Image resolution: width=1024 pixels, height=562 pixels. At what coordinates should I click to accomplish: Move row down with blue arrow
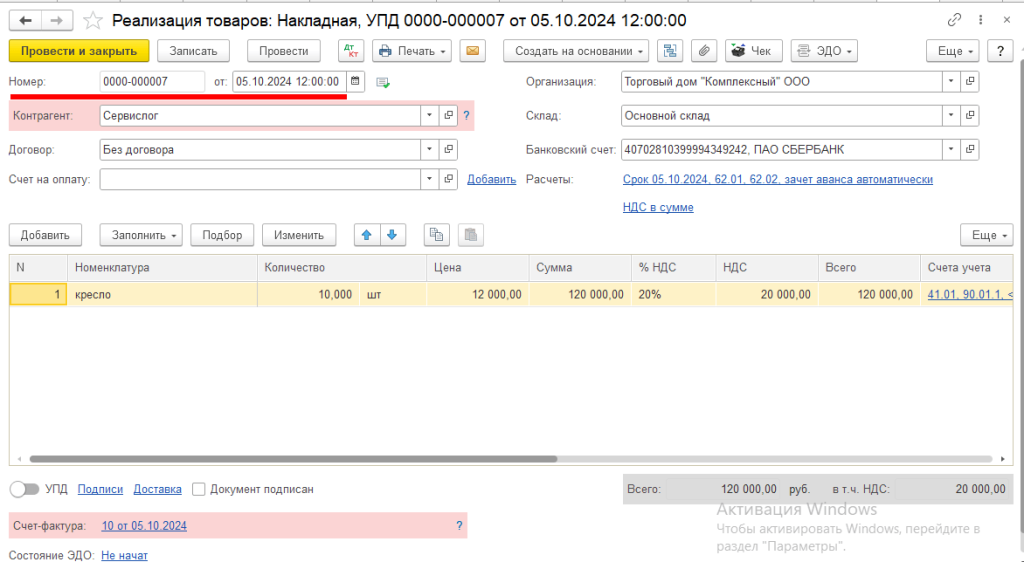(x=391, y=235)
